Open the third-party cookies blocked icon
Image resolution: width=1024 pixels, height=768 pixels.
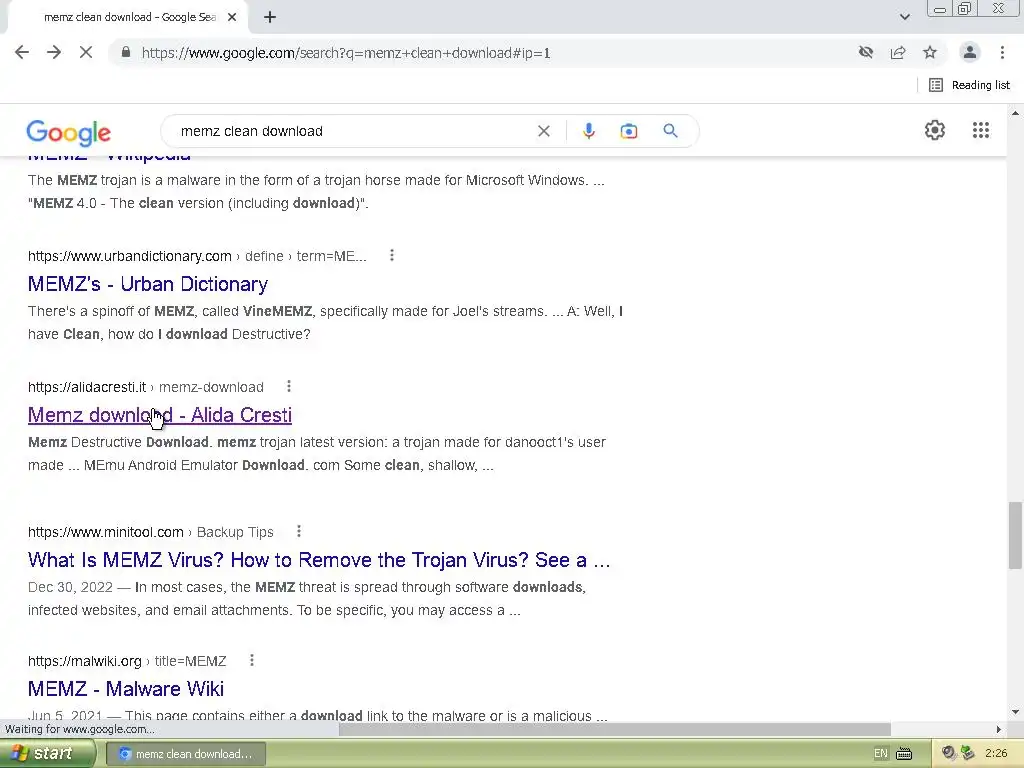[x=866, y=52]
